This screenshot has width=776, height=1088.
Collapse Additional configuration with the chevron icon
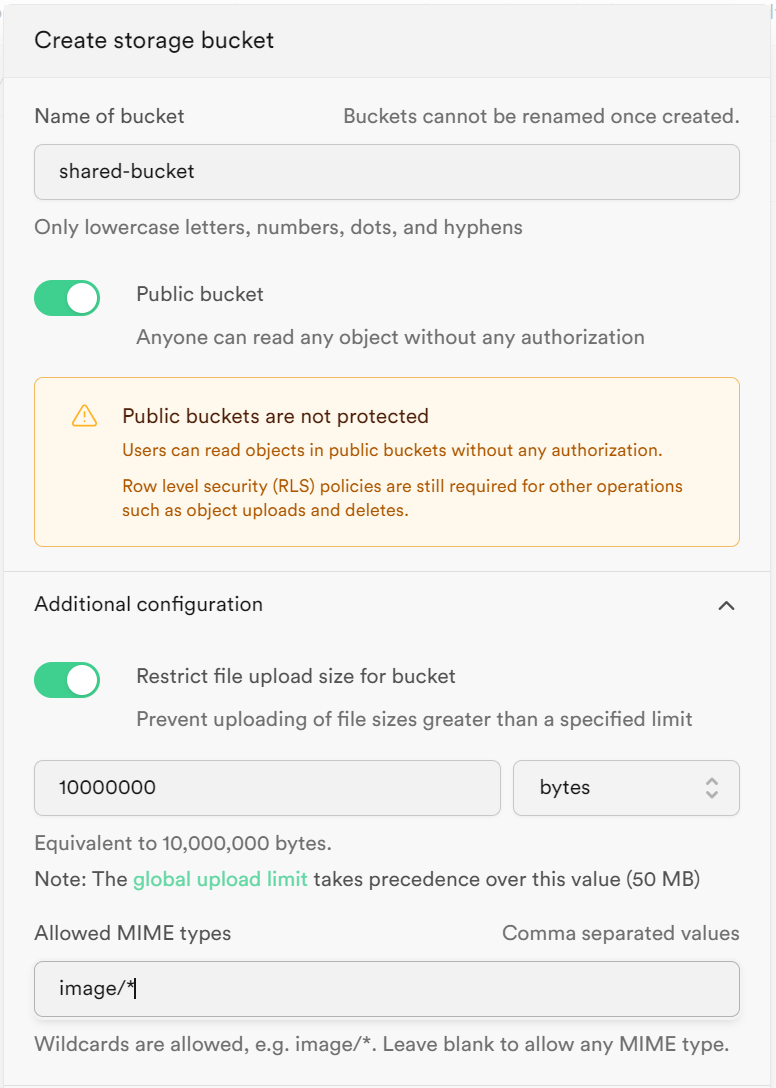coord(727,605)
